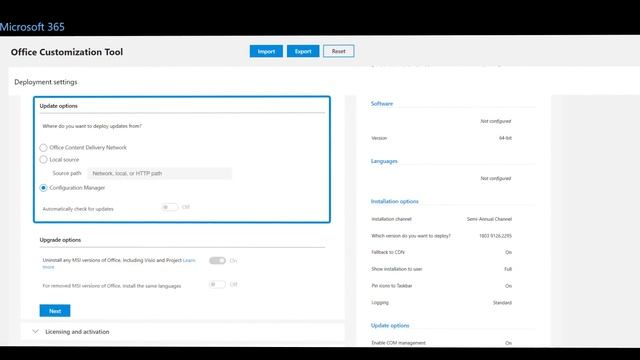
Task: Click the 64-bit version value
Action: coord(505,138)
